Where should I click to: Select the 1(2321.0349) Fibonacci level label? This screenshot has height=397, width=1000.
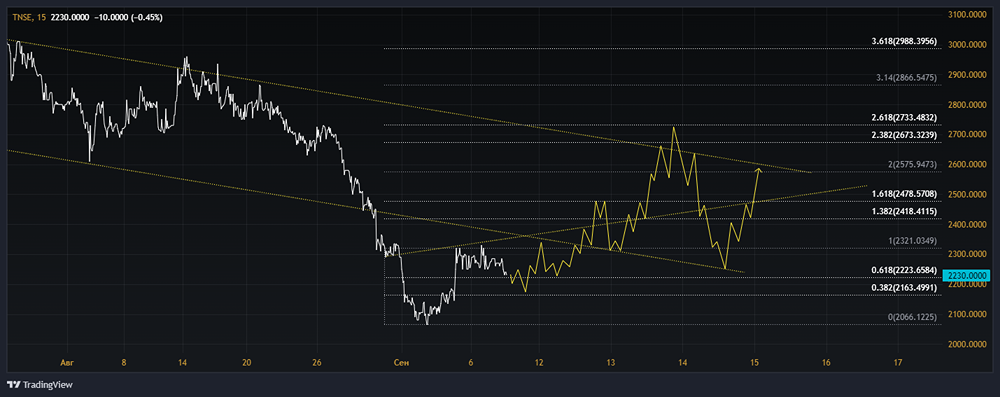click(x=912, y=241)
